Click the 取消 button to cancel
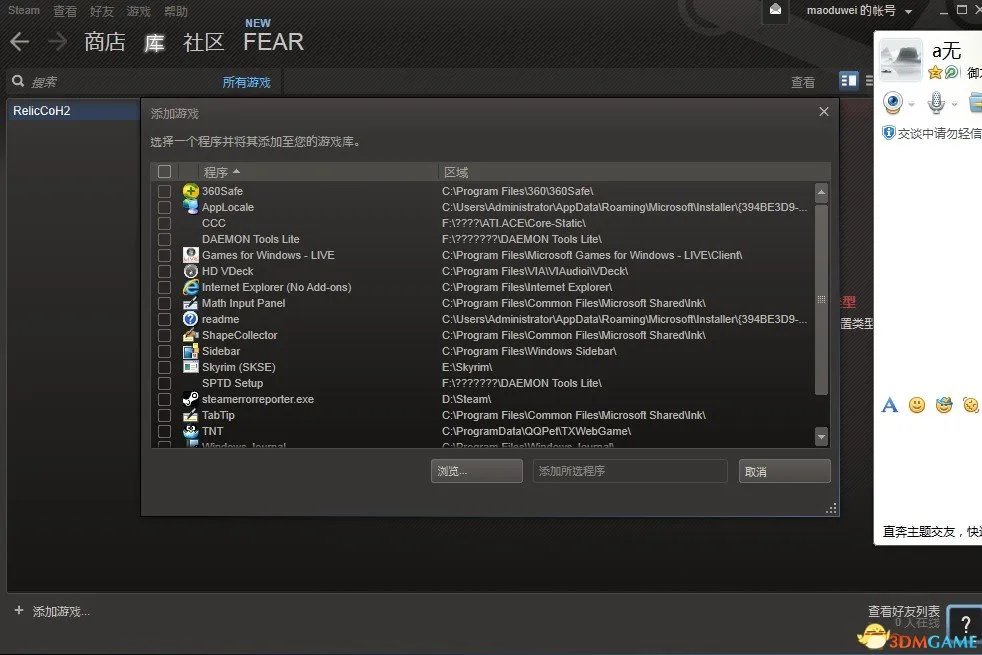Screen dimensions: 982x655 [x=784, y=470]
